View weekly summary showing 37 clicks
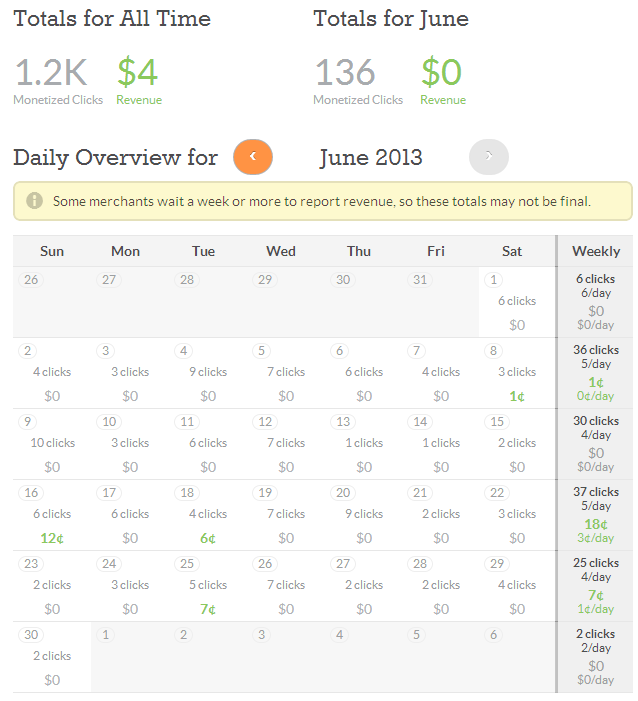The width and height of the screenshot is (638, 701). (x=596, y=515)
